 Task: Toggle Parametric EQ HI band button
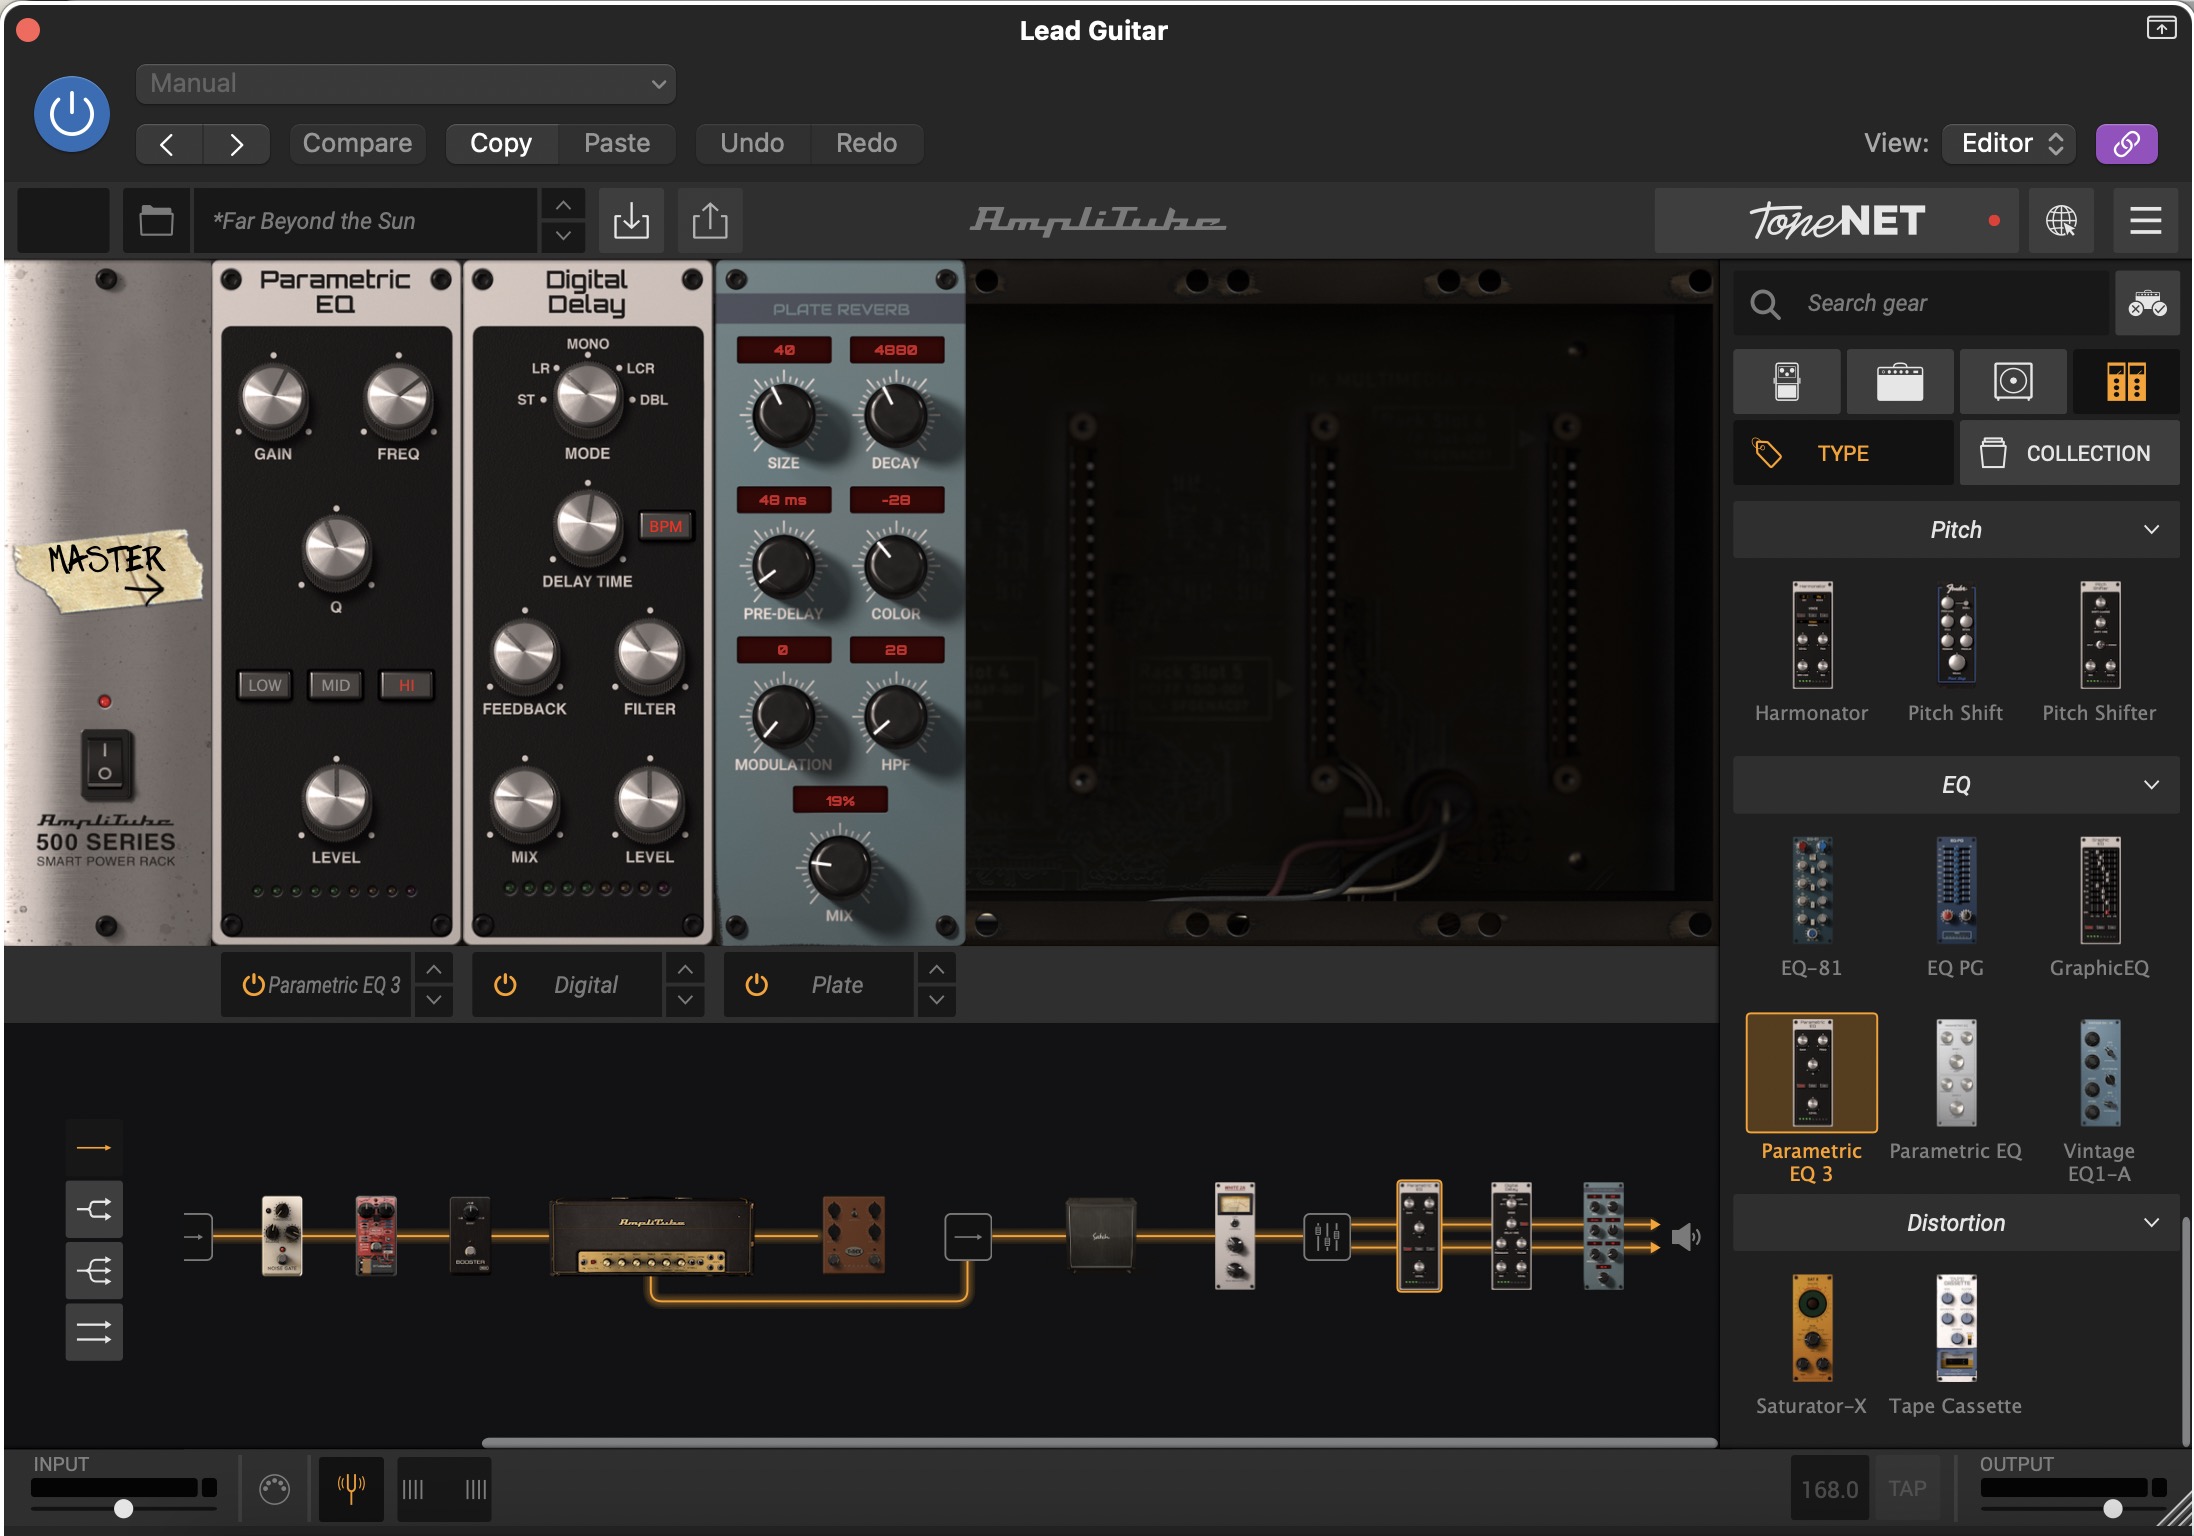(406, 685)
